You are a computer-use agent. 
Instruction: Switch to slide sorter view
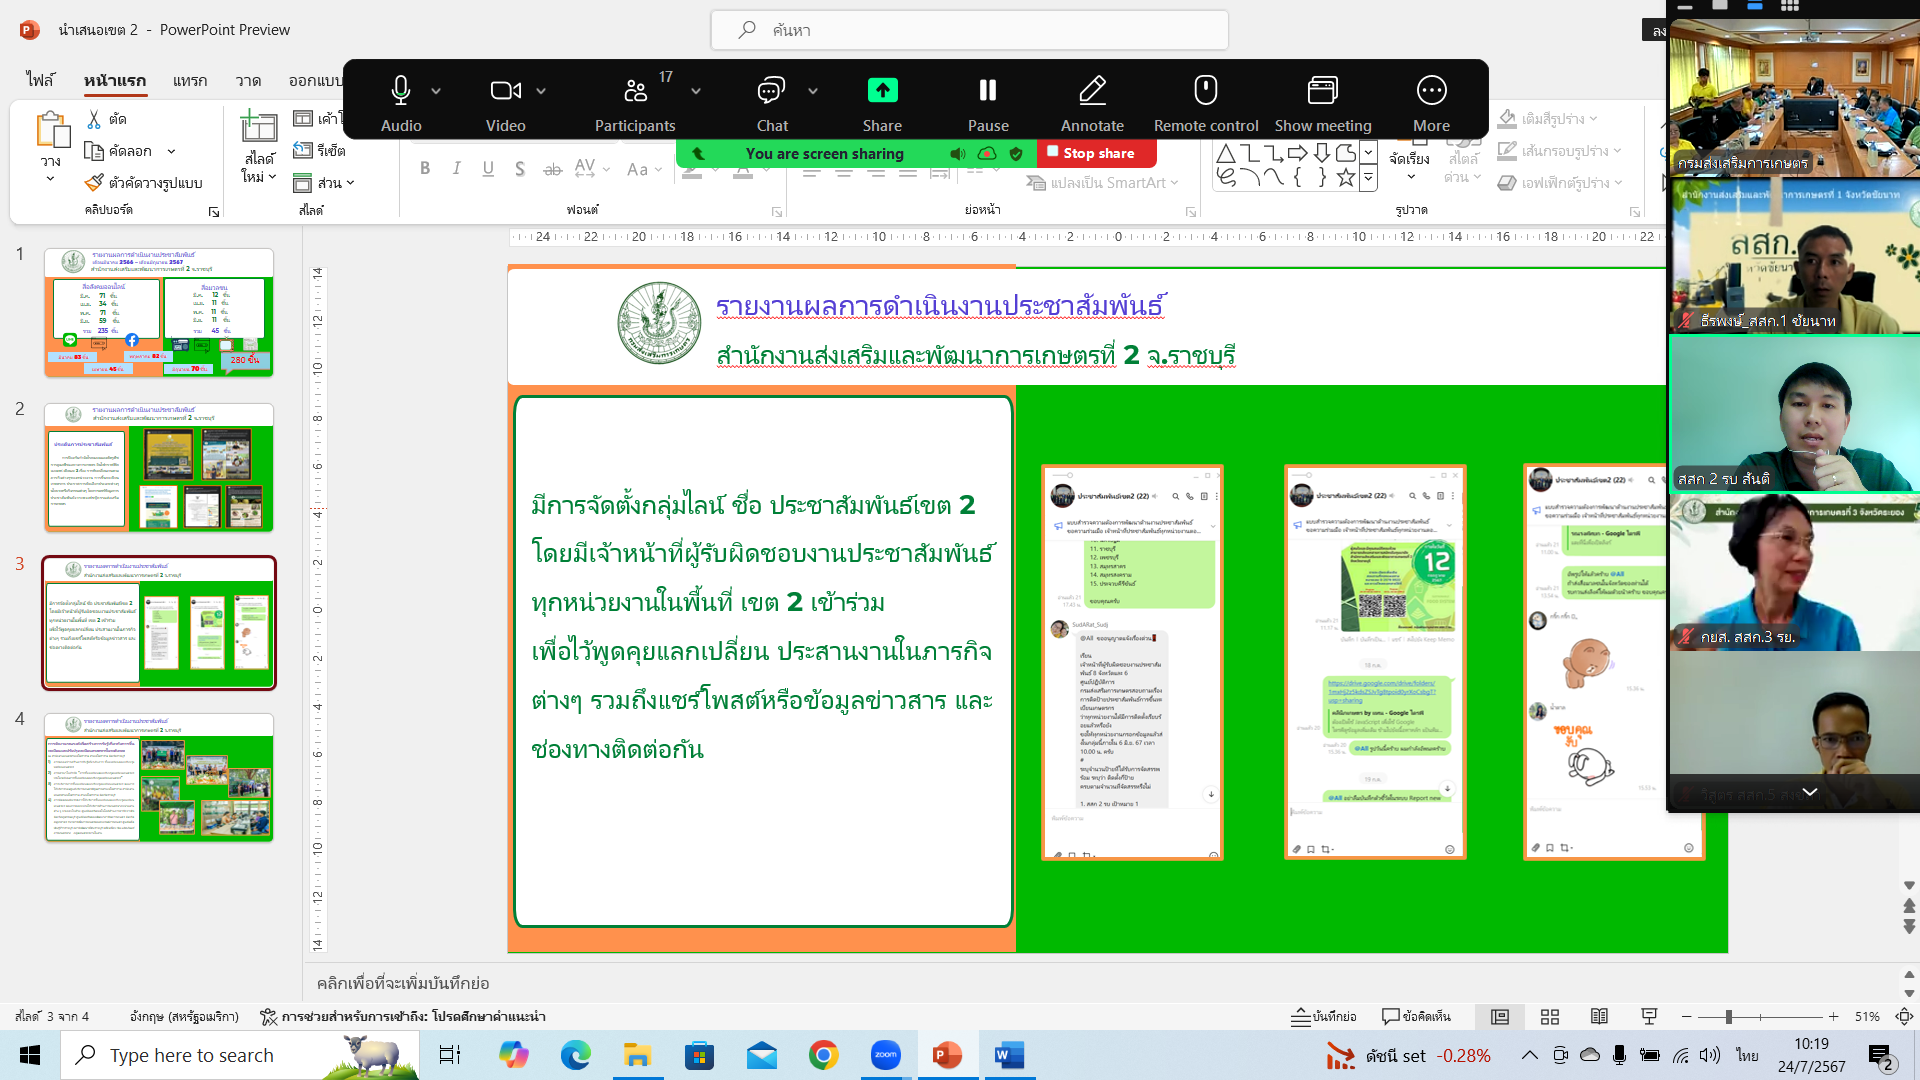pos(1549,1016)
